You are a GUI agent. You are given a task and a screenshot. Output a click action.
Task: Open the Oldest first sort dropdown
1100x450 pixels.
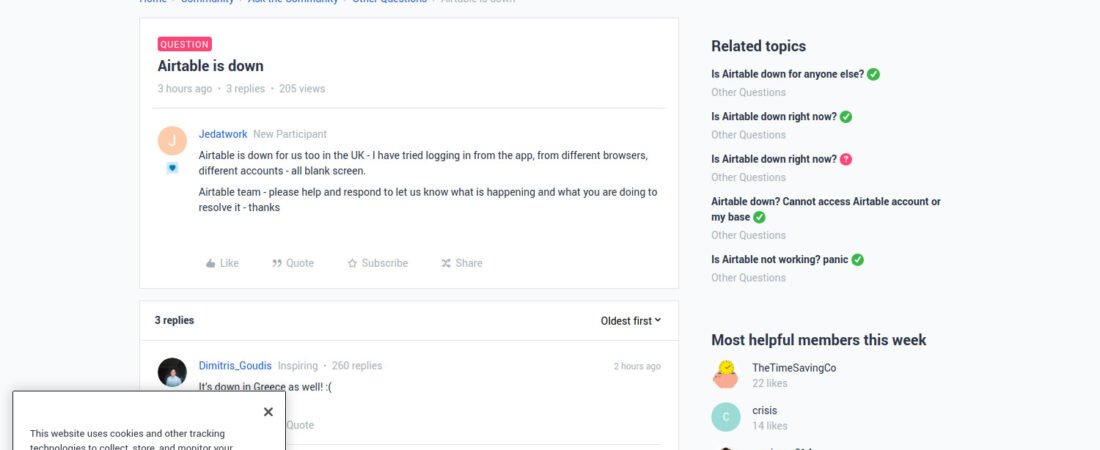point(630,321)
